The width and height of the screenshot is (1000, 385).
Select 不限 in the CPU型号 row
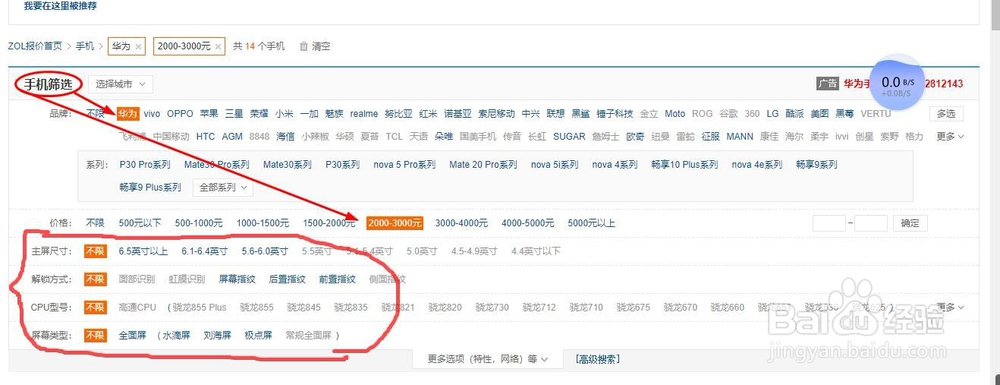coord(95,307)
